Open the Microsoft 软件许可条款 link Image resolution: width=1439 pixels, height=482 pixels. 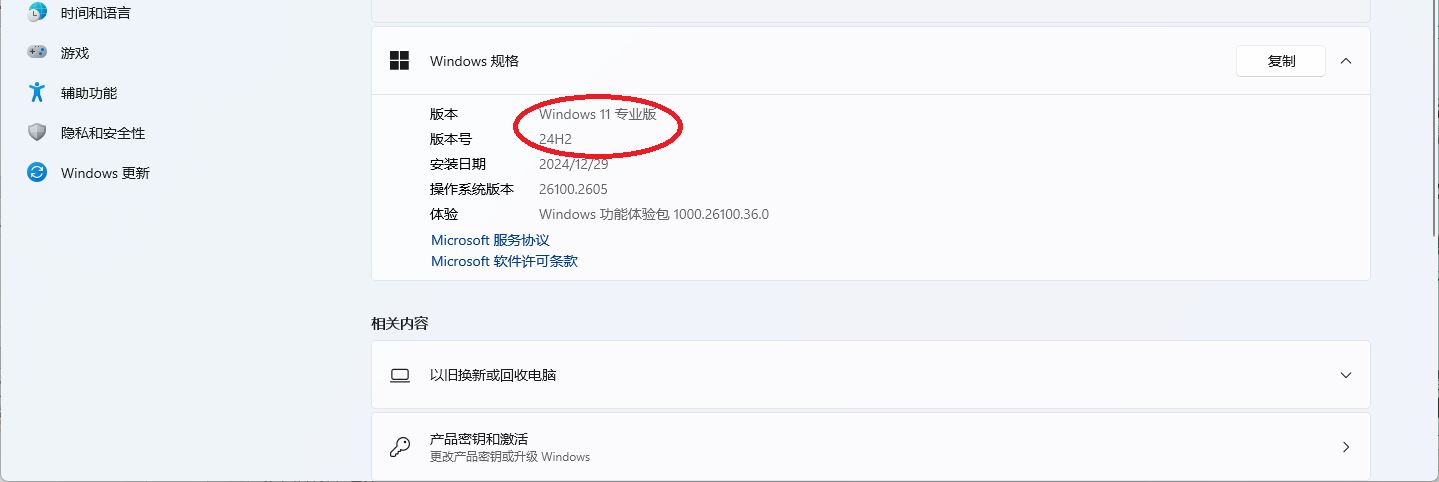[504, 261]
